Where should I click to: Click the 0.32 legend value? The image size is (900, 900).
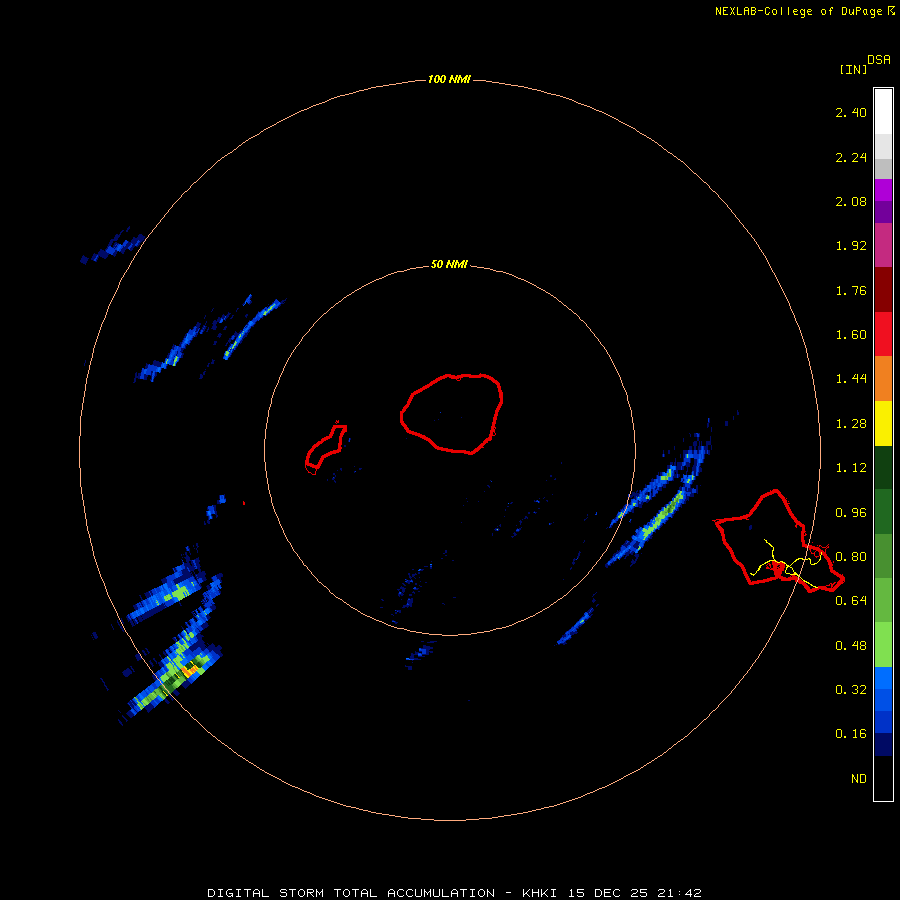pos(851,689)
